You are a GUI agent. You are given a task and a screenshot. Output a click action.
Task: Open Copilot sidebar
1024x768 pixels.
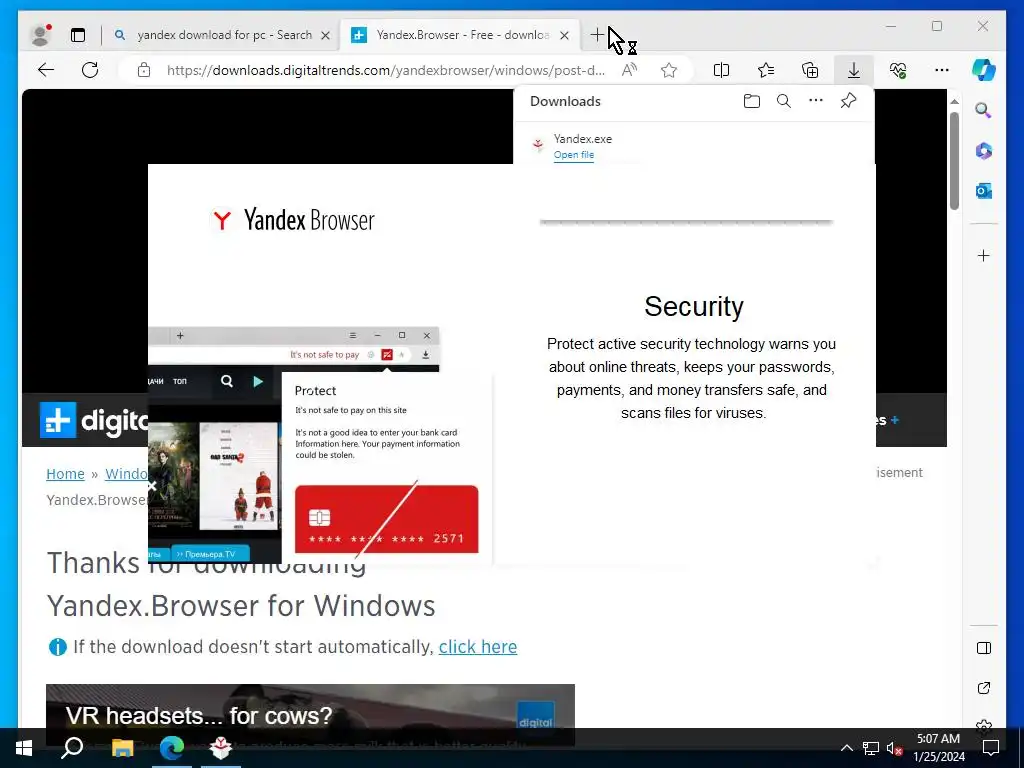tap(984, 70)
